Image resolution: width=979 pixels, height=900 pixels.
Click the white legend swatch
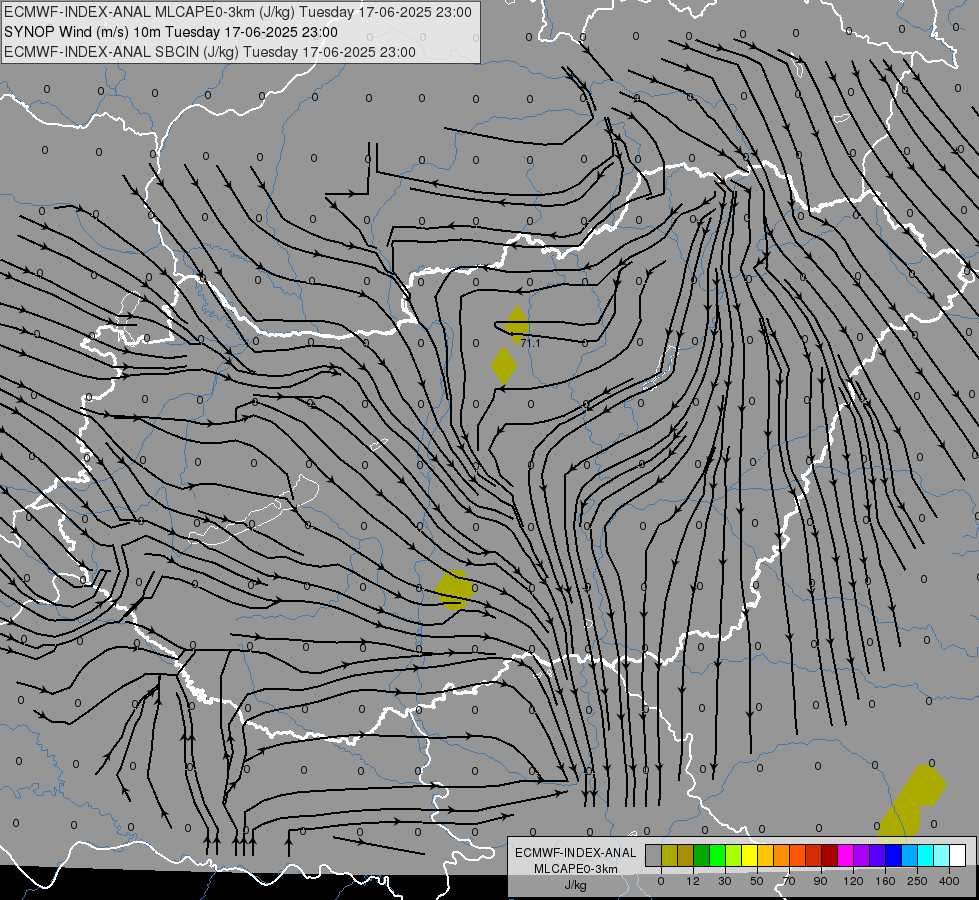click(958, 855)
